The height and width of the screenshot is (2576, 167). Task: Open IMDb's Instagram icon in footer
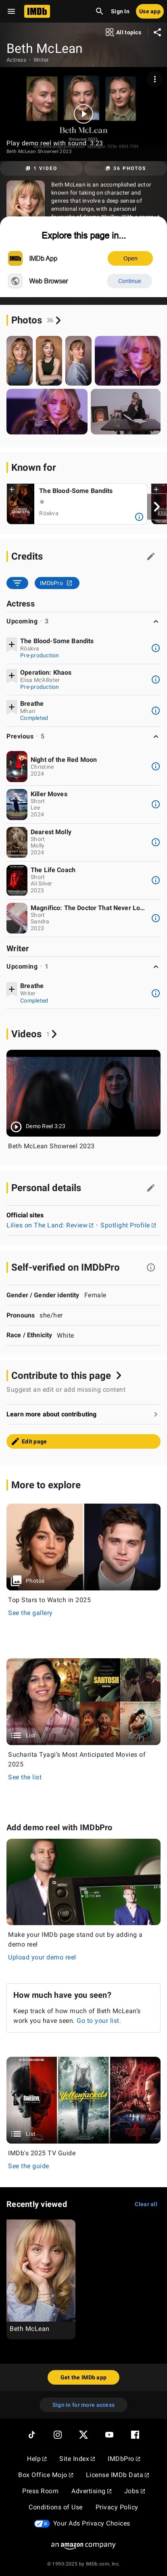click(x=57, y=2427)
